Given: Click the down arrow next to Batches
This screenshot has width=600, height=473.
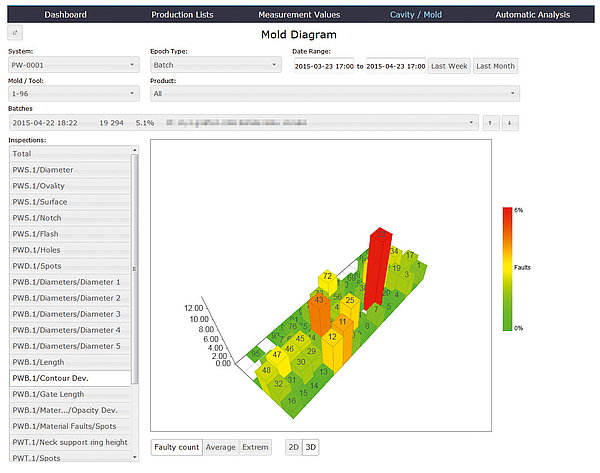Looking at the screenshot, I should [x=509, y=123].
